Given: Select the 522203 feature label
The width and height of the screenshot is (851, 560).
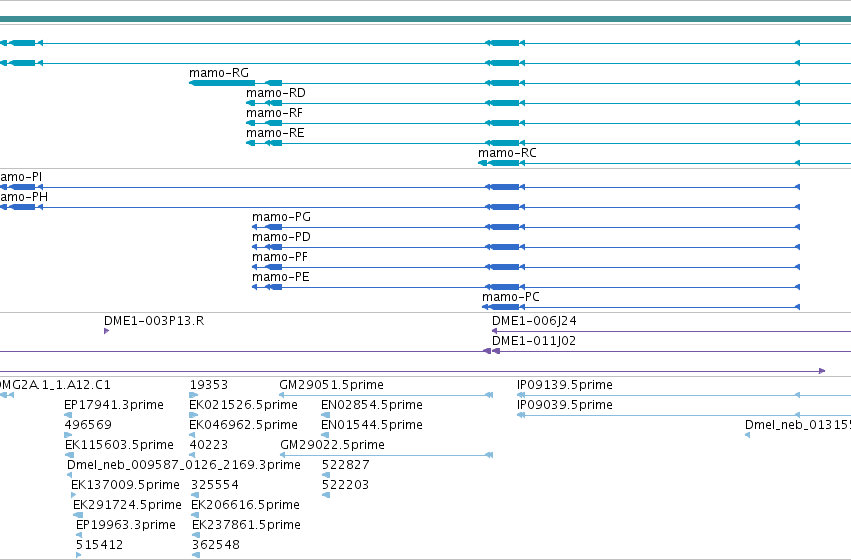Looking at the screenshot, I should pos(346,485).
